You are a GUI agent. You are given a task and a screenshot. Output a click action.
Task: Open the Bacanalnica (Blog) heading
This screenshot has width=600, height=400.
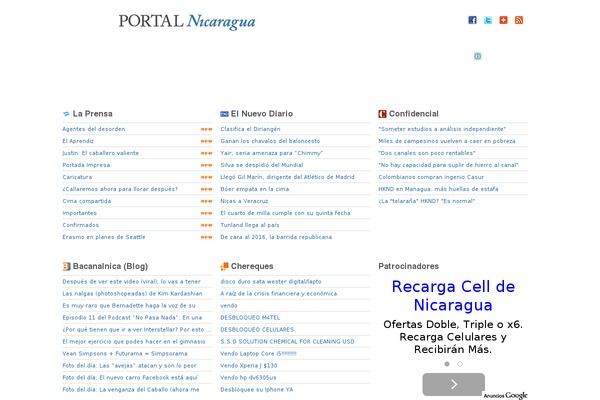pyautogui.click(x=110, y=266)
